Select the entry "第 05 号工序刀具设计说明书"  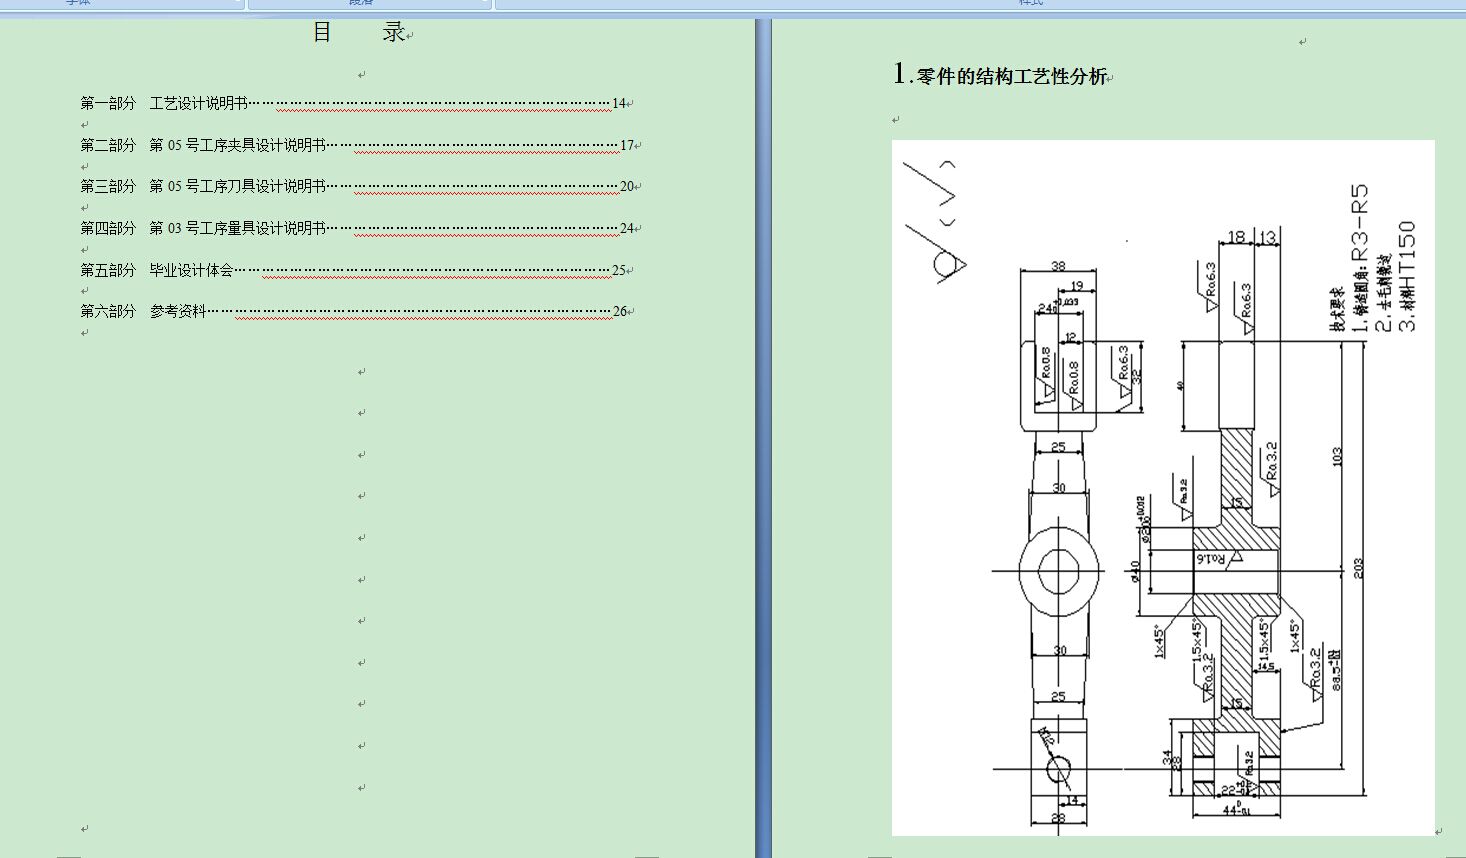[238, 186]
